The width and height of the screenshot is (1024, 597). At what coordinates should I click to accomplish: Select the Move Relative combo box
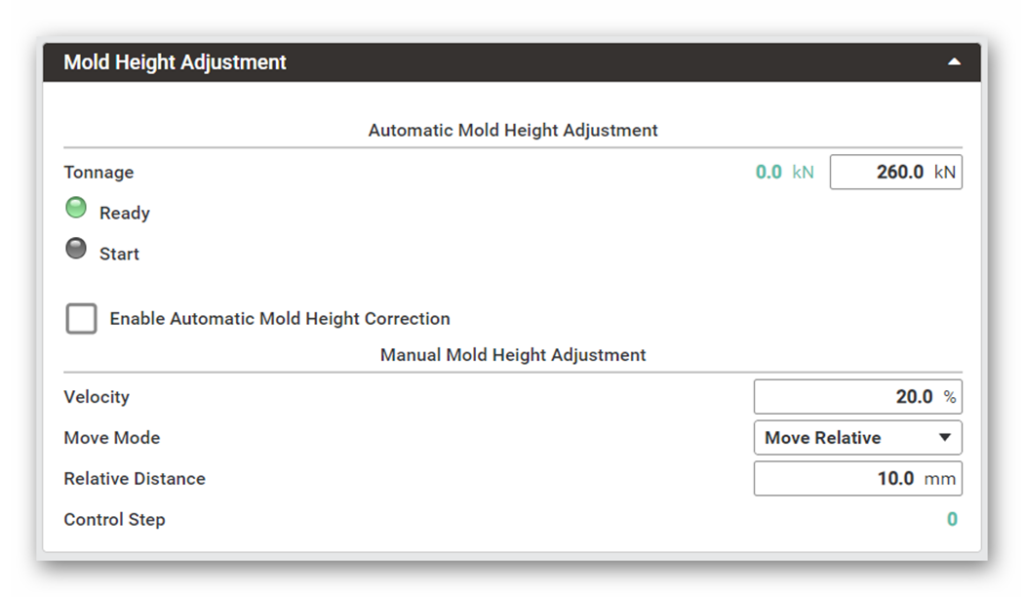(857, 438)
